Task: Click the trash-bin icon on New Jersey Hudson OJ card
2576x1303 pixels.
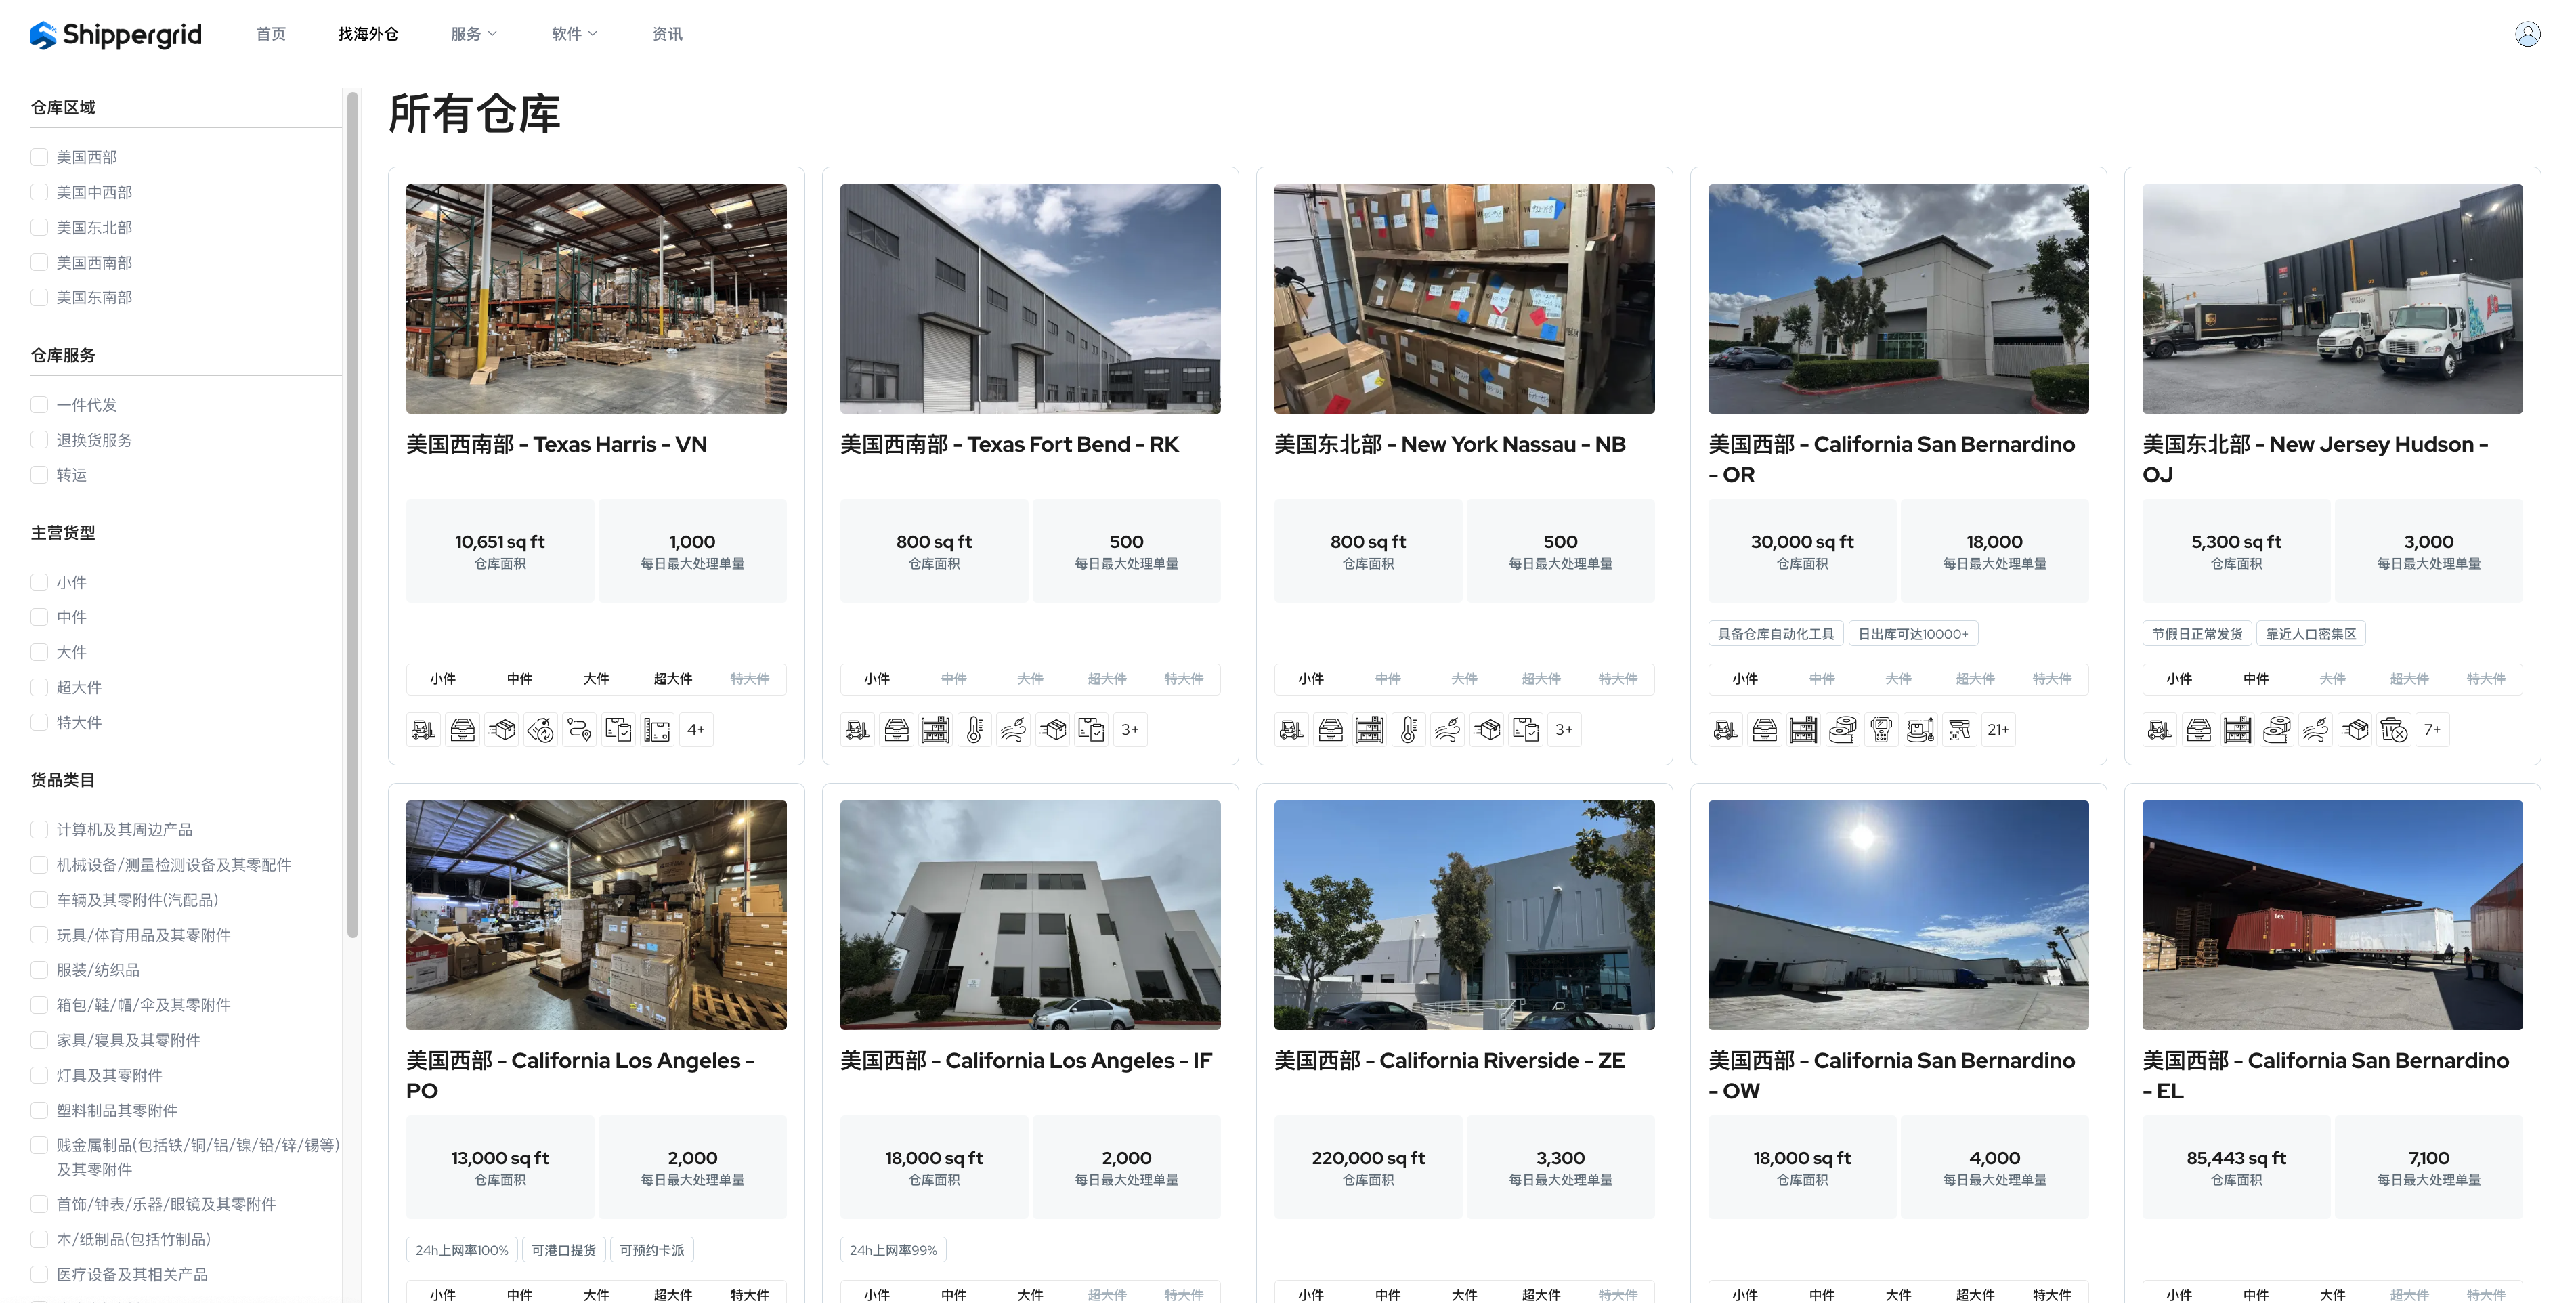Action: 2393,730
